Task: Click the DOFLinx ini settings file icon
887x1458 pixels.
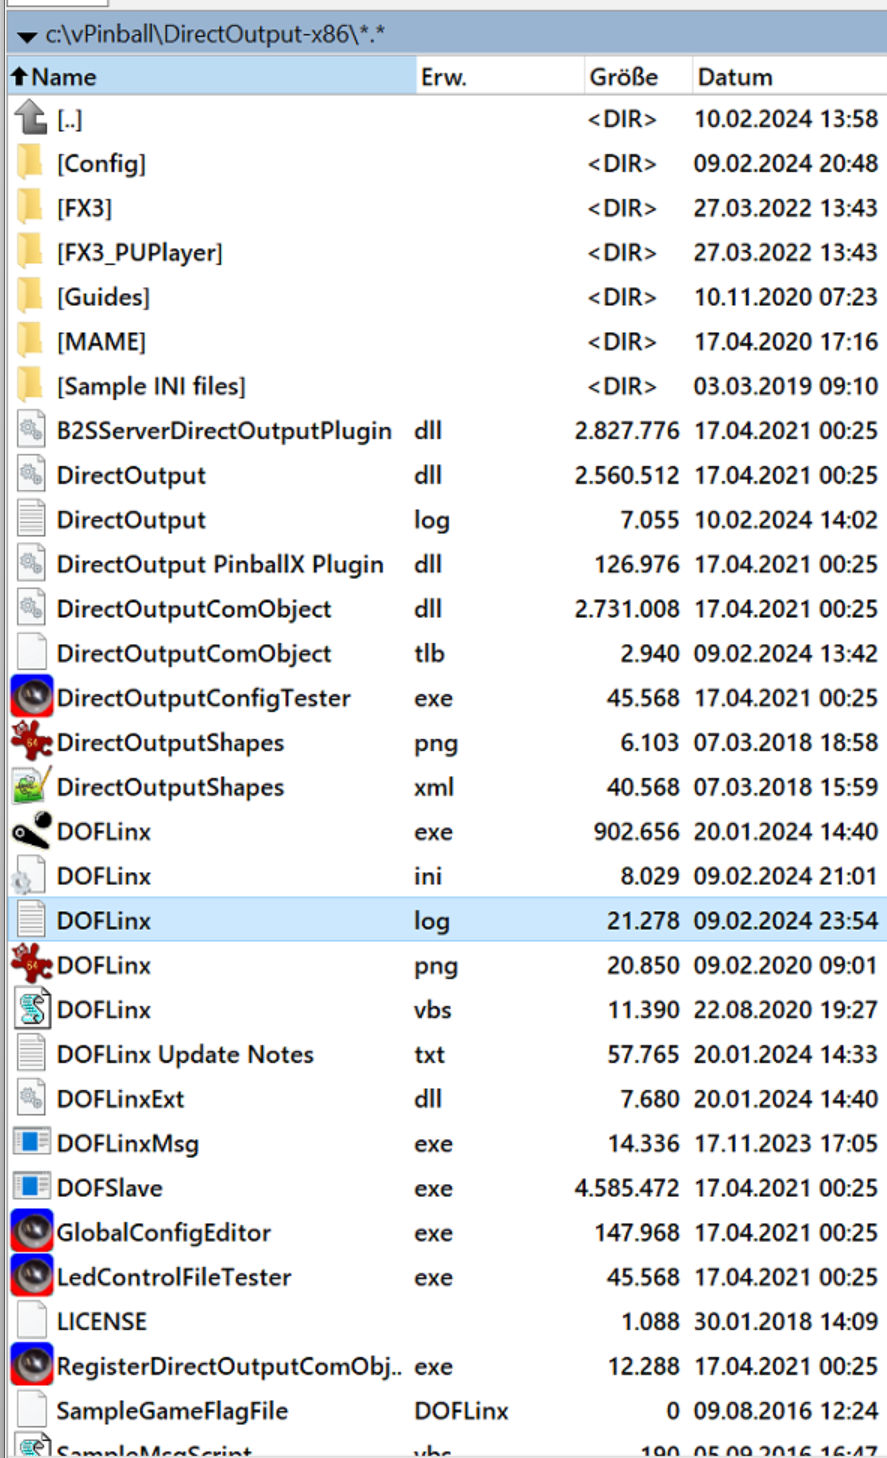Action: pyautogui.click(x=29, y=876)
